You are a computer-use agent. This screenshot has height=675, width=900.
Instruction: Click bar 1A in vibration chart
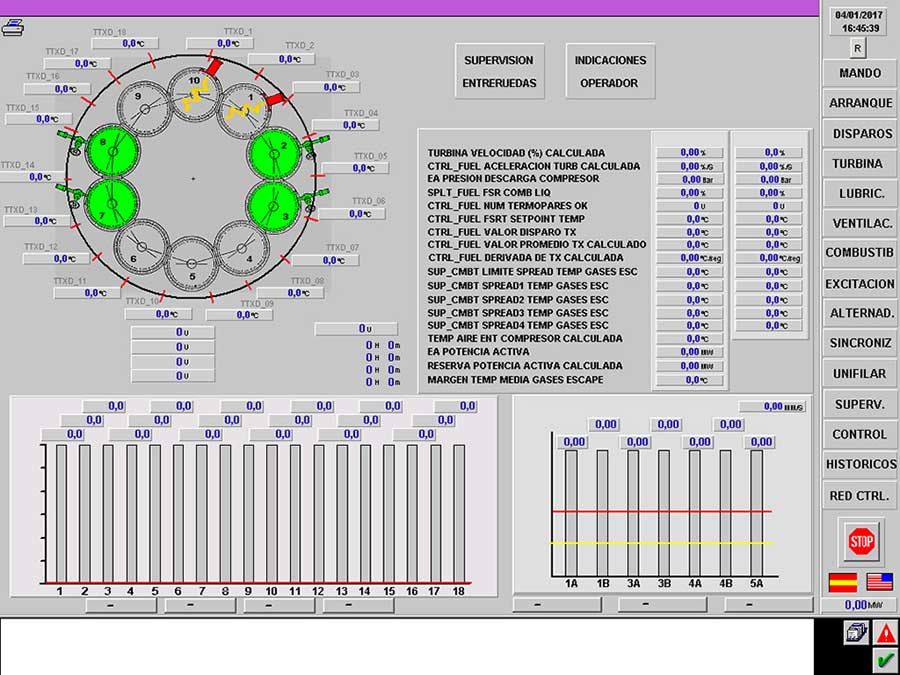point(571,513)
